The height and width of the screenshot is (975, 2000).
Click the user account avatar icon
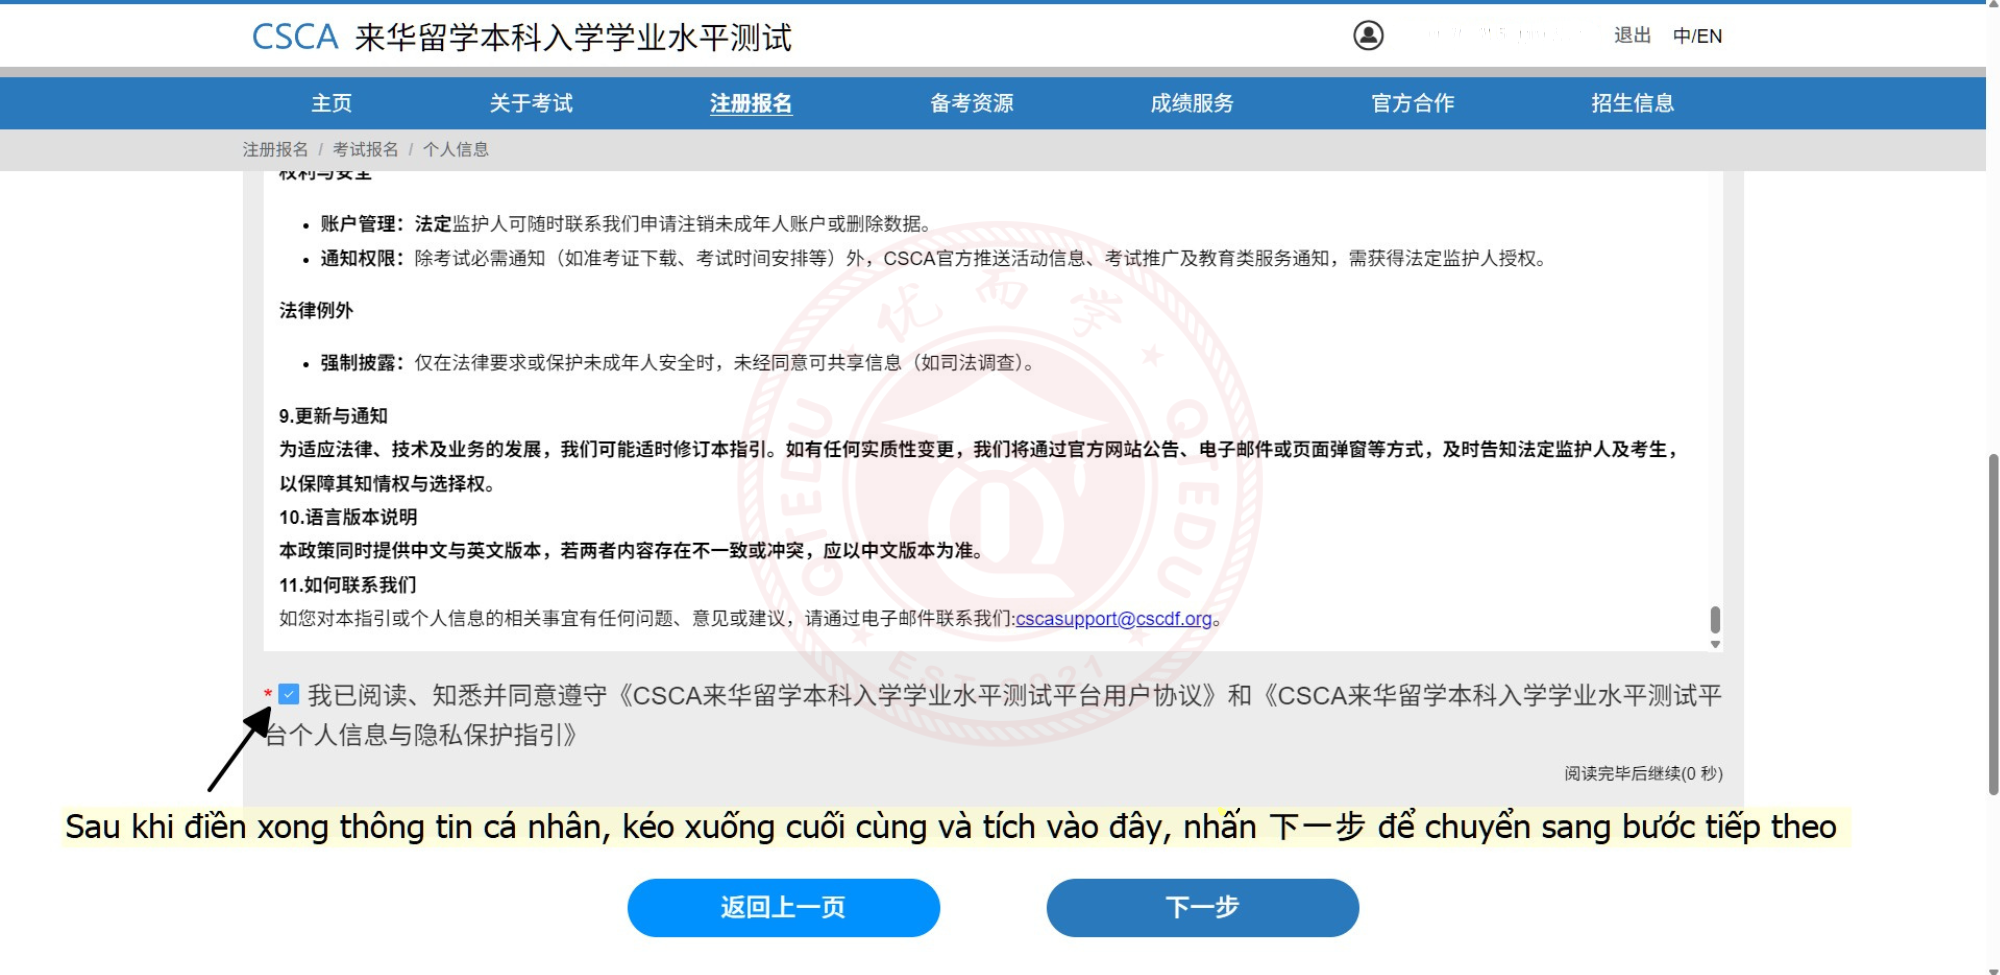point(1368,36)
